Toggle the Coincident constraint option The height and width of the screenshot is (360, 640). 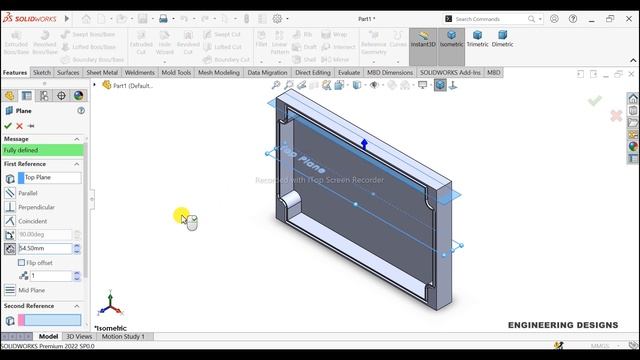tap(10, 221)
